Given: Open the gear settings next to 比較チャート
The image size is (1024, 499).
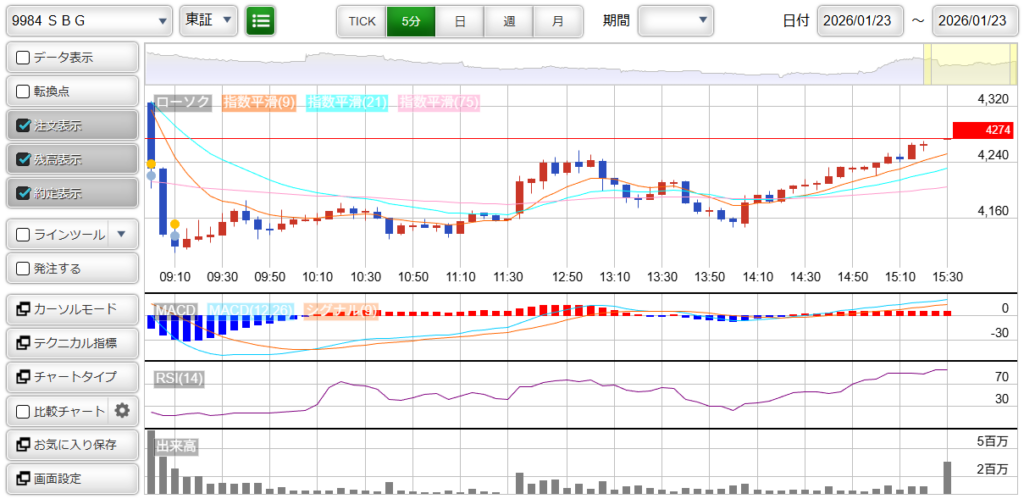Looking at the screenshot, I should tap(123, 410).
